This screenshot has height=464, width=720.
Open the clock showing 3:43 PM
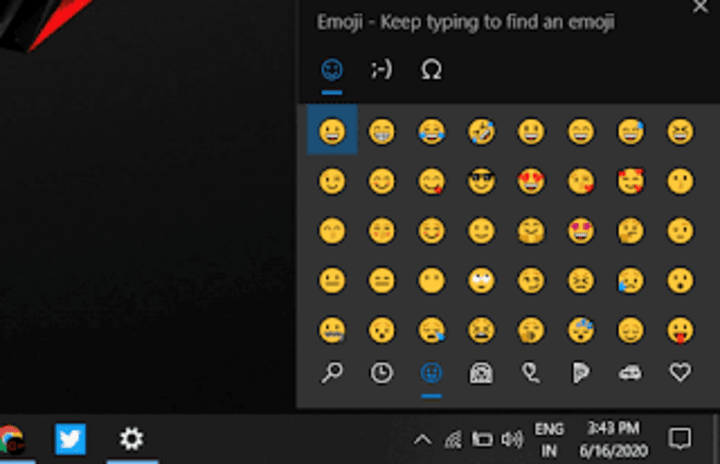tap(613, 440)
